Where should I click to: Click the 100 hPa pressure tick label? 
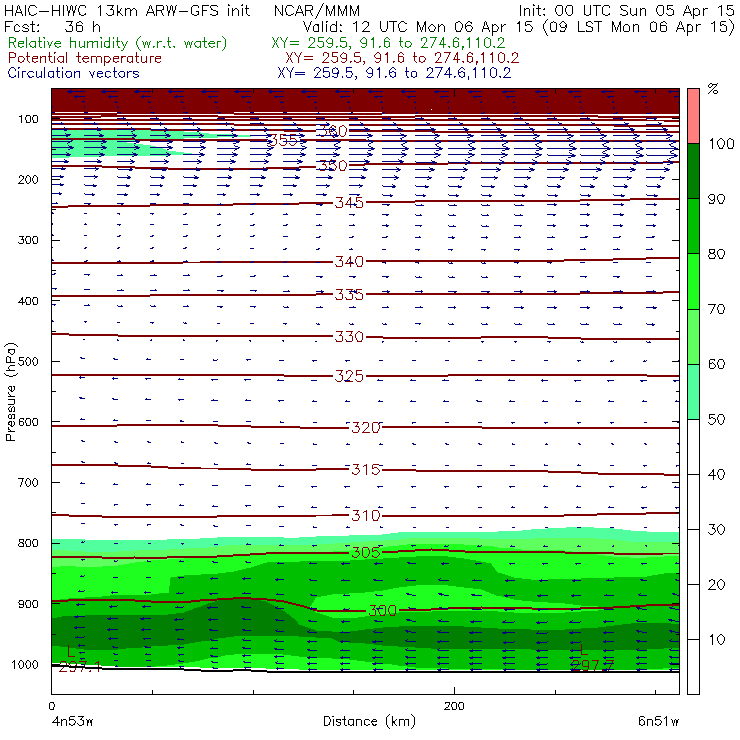click(28, 119)
